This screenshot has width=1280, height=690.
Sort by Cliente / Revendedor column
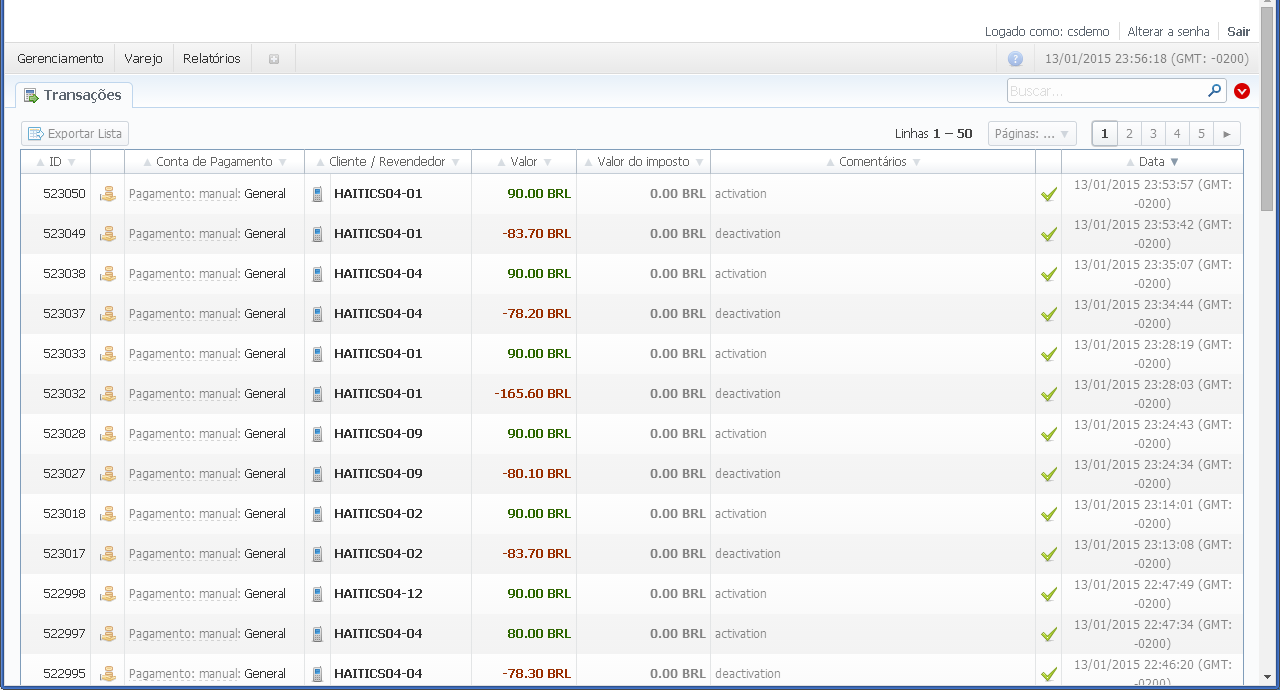pos(388,162)
